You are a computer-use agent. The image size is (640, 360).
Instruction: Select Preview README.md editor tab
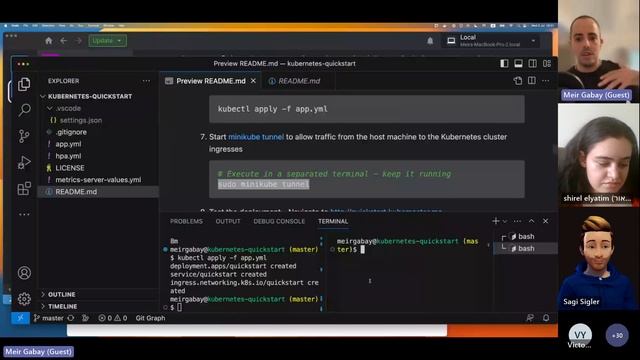coord(210,81)
